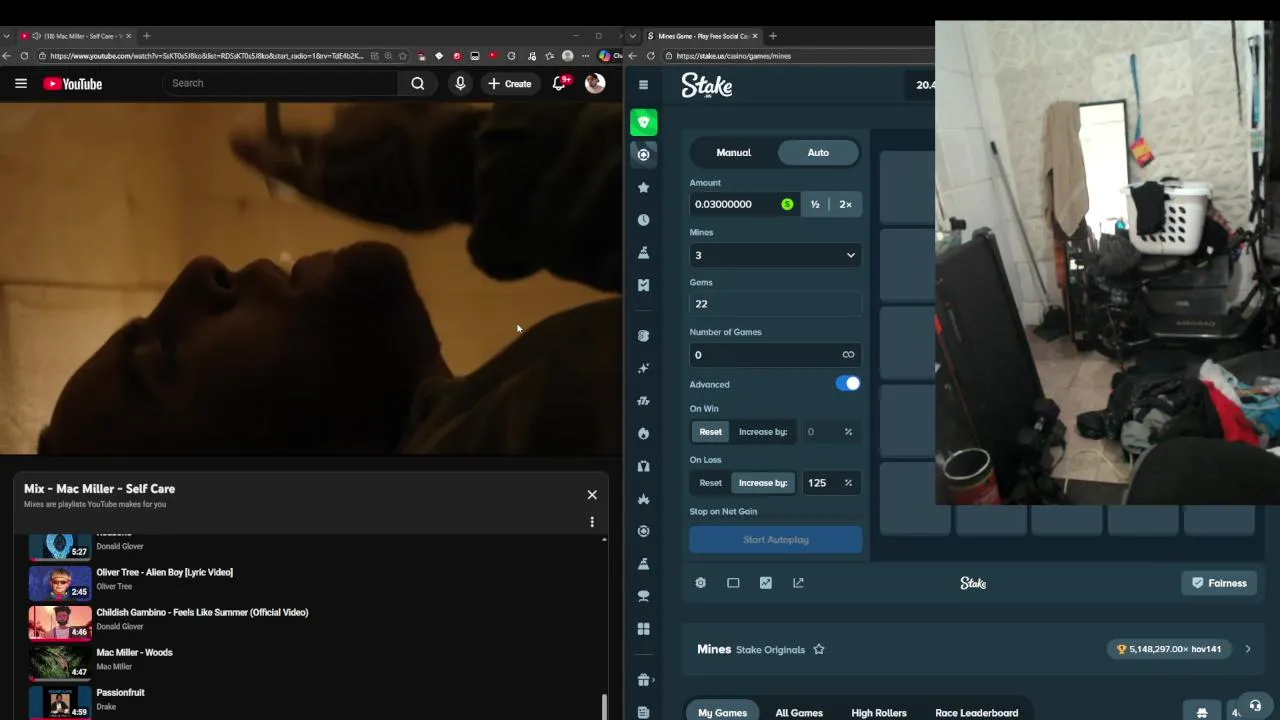
Task: Switch to the My Games tab
Action: click(722, 712)
